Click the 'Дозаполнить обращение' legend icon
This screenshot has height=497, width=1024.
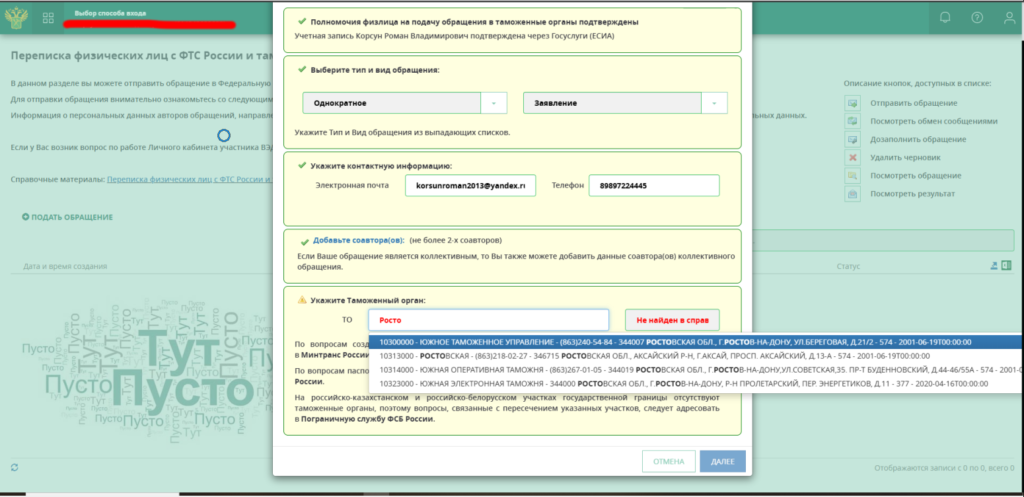(x=852, y=139)
